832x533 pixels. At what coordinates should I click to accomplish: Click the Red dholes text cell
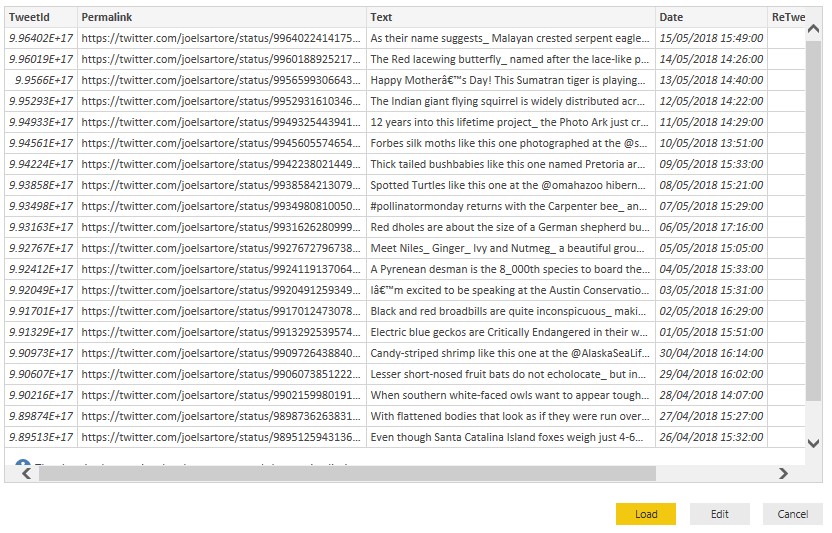(510, 227)
